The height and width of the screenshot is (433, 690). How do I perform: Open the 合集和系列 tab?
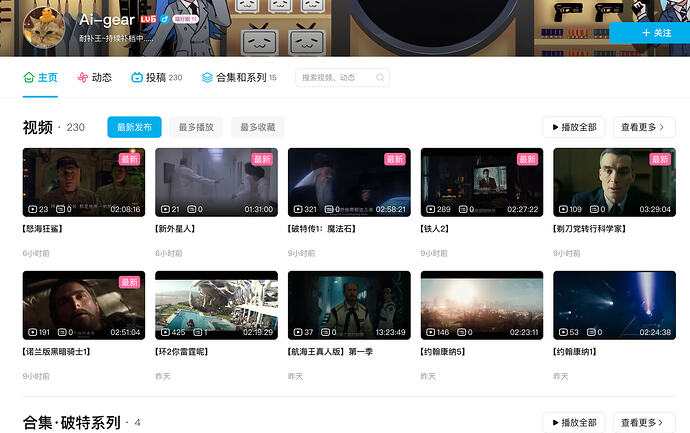tap(239, 78)
